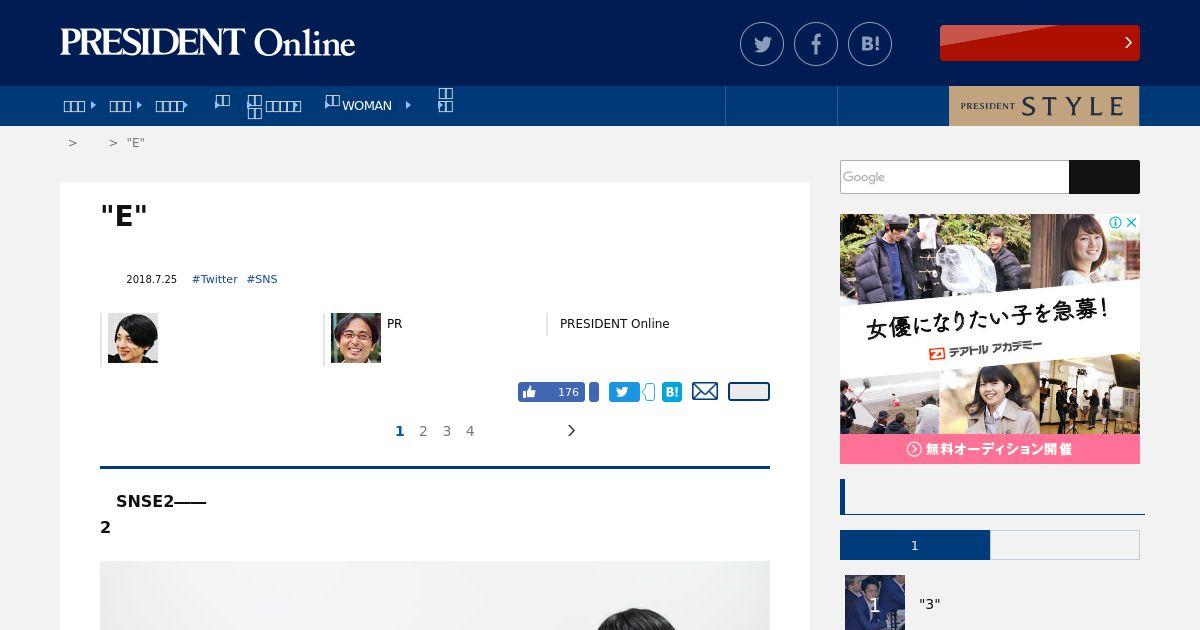The width and height of the screenshot is (1200, 630).
Task: Click the current page number 1
Action: 400,431
